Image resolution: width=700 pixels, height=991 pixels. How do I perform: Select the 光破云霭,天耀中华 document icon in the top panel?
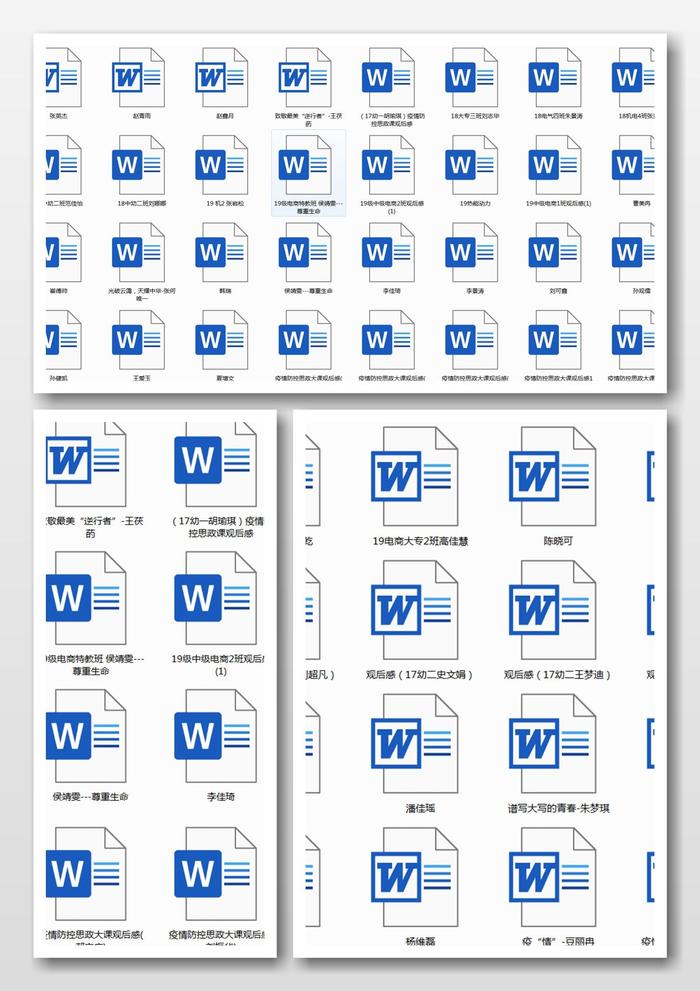point(138,253)
